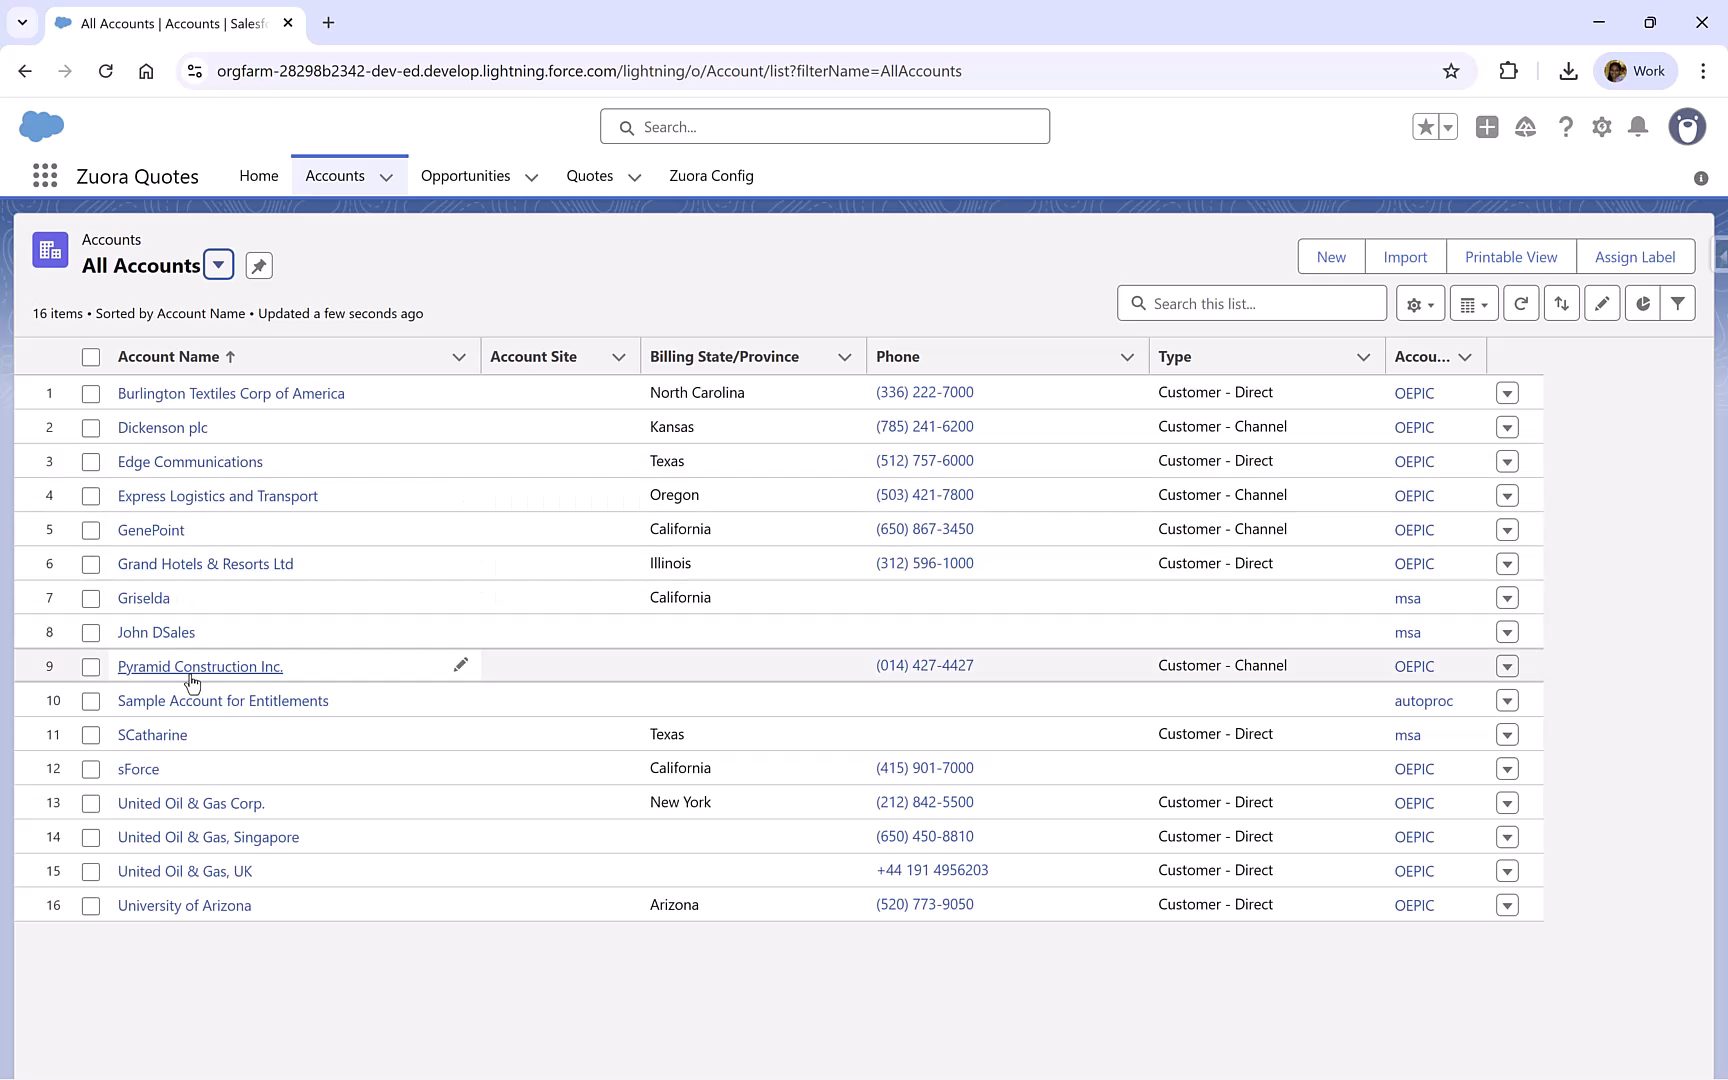Expand the Account Name column header menu
Viewport: 1728px width, 1080px height.
458,356
